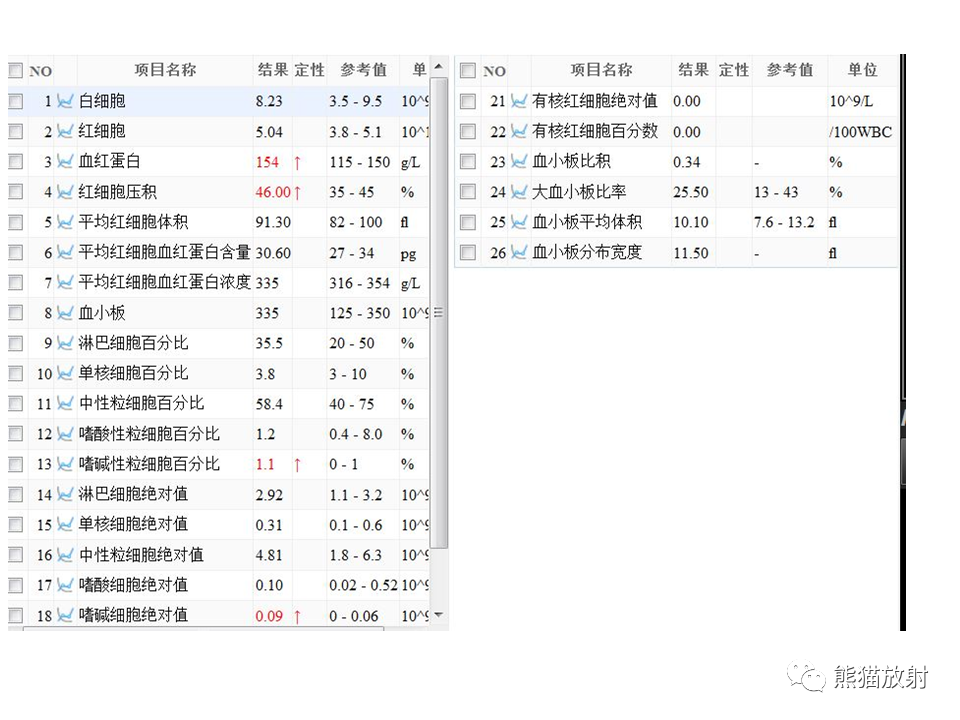Click 单位 column header in right table
The image size is (960, 720).
(x=863, y=70)
